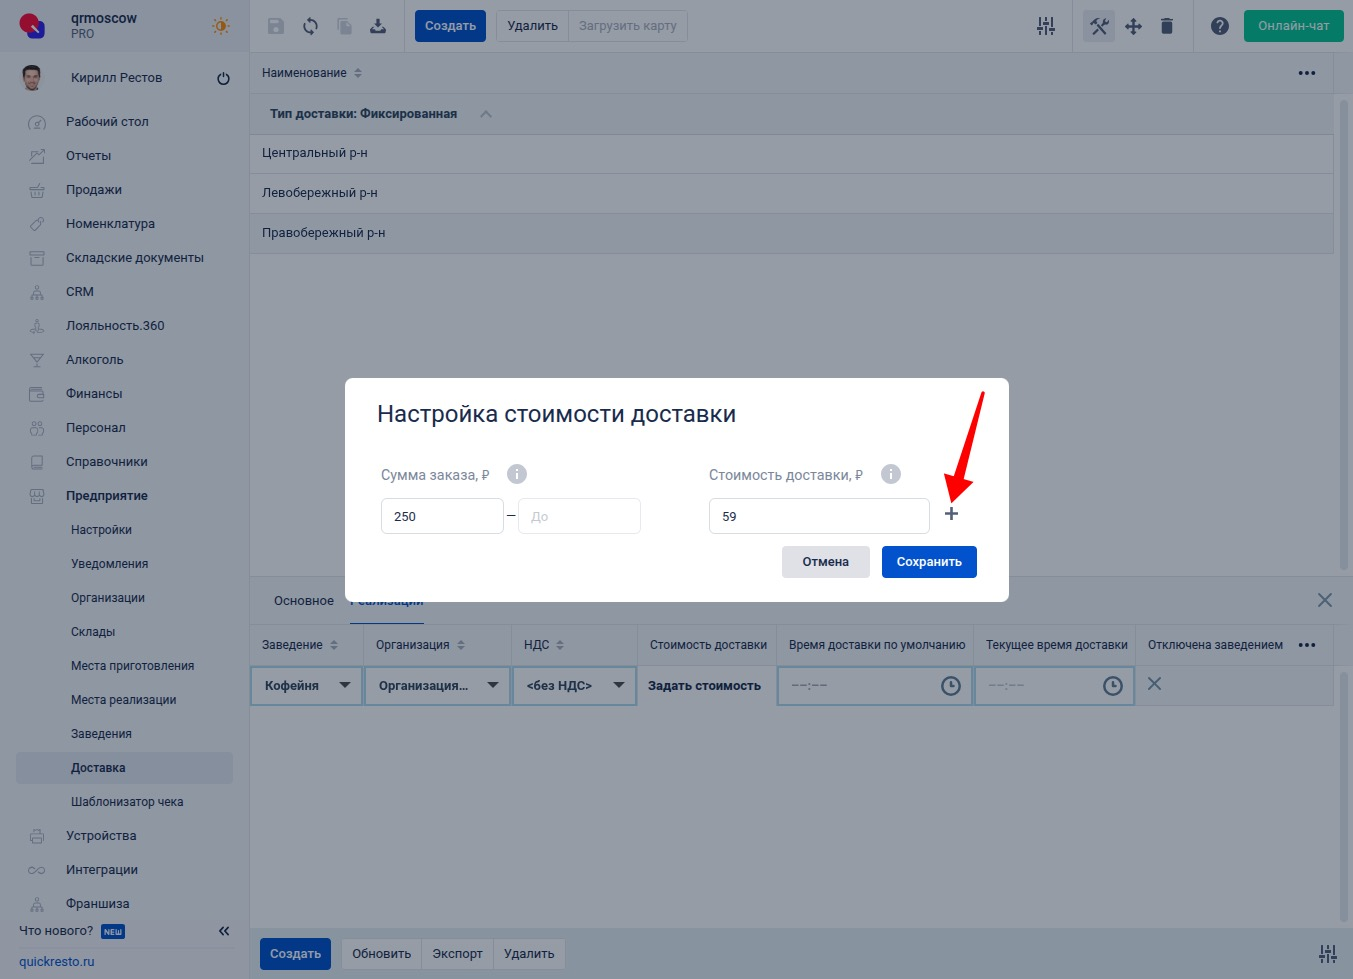Click the empty До upper limit field
This screenshot has height=979, width=1353.
[x=579, y=516]
